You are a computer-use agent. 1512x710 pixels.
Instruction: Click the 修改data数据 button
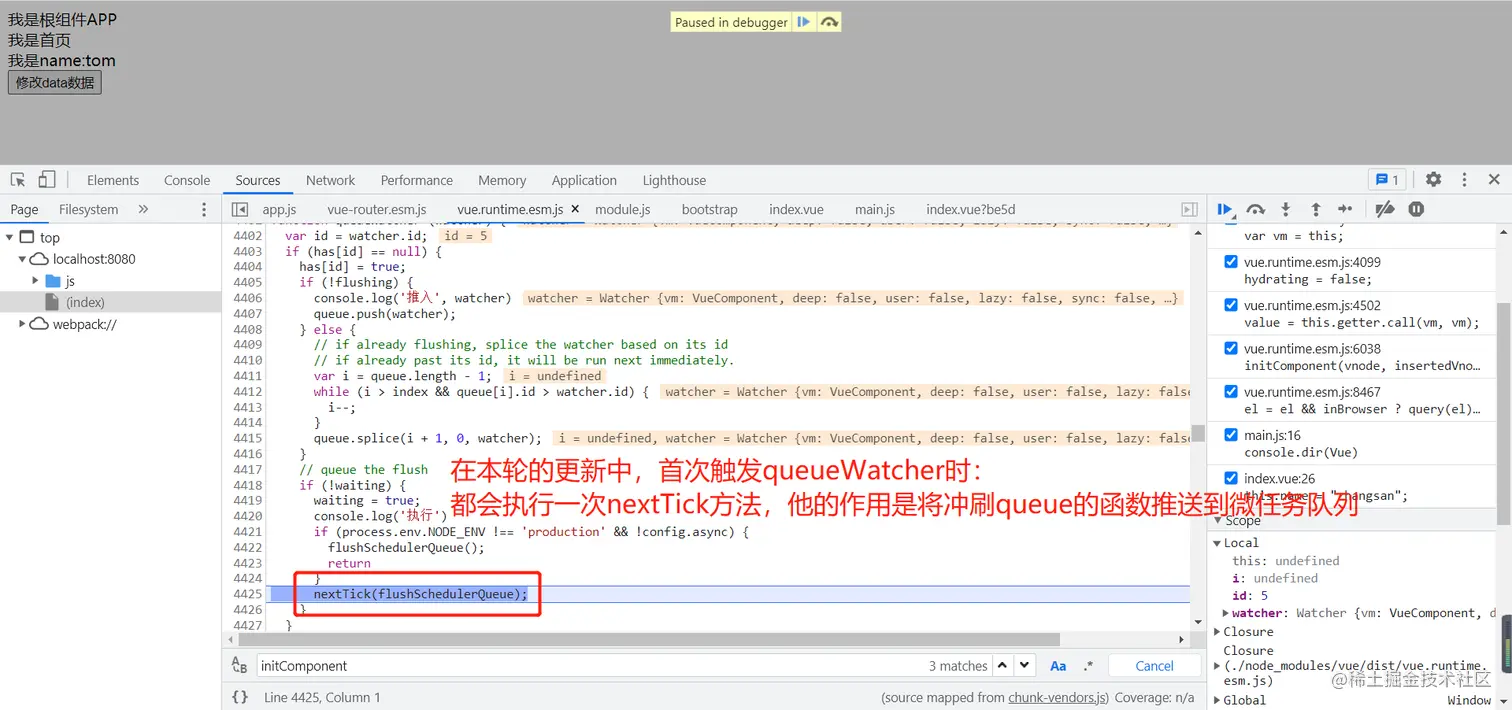55,82
